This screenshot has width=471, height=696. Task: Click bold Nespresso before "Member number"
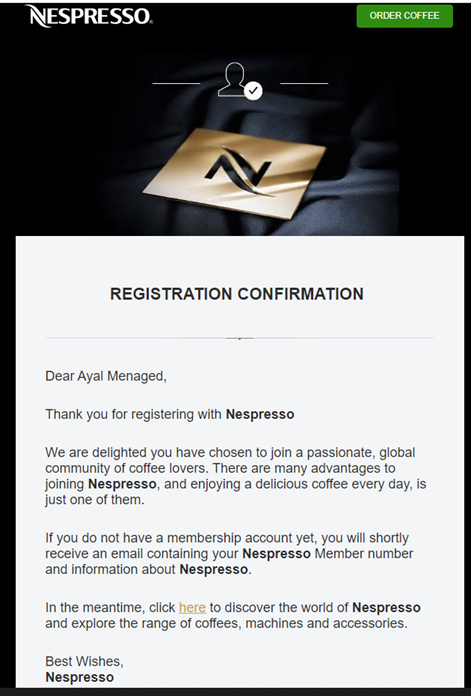click(x=276, y=554)
